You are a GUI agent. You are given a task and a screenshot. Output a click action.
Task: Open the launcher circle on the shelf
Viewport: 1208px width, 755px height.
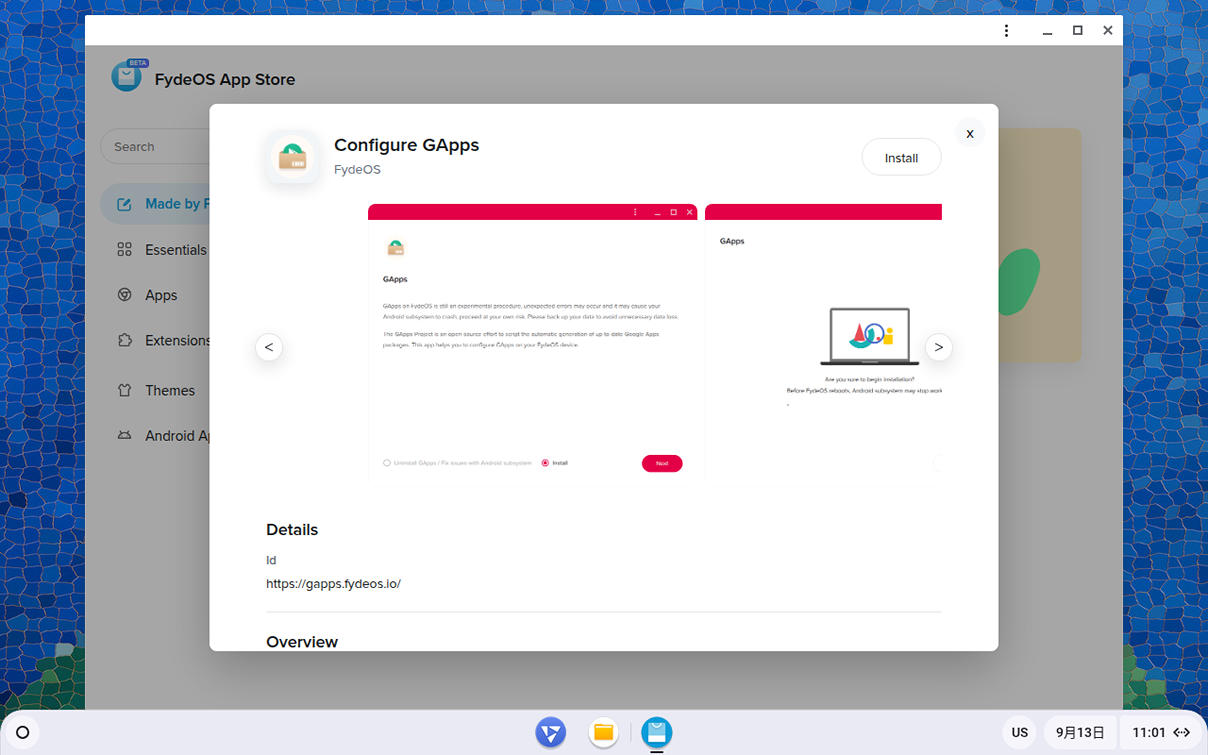23,732
